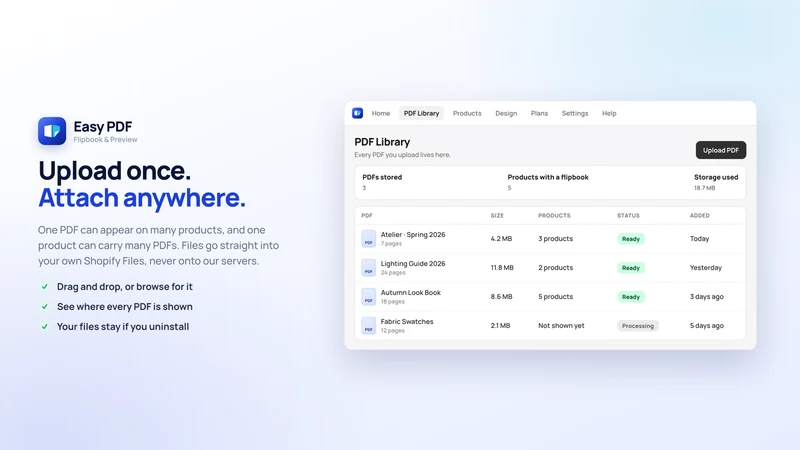Switch to the Products tab

(x=467, y=113)
